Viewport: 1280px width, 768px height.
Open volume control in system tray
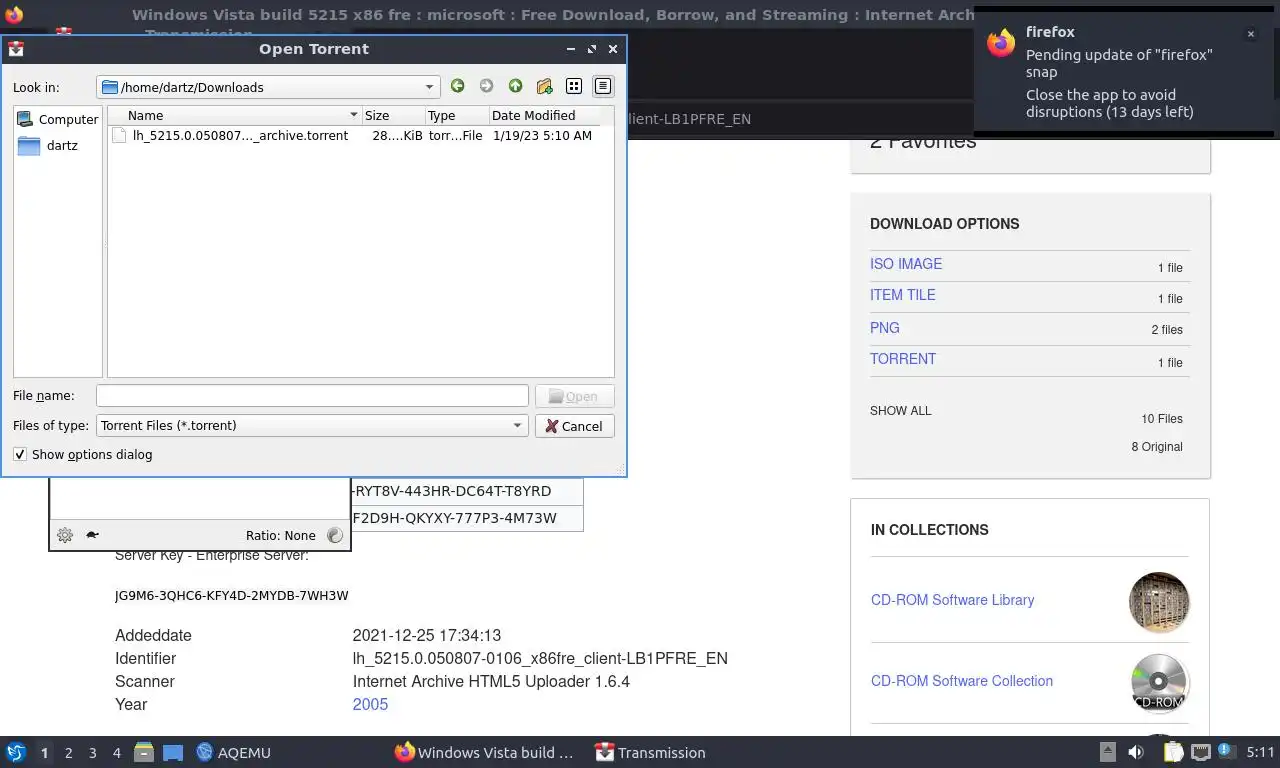click(x=1136, y=752)
